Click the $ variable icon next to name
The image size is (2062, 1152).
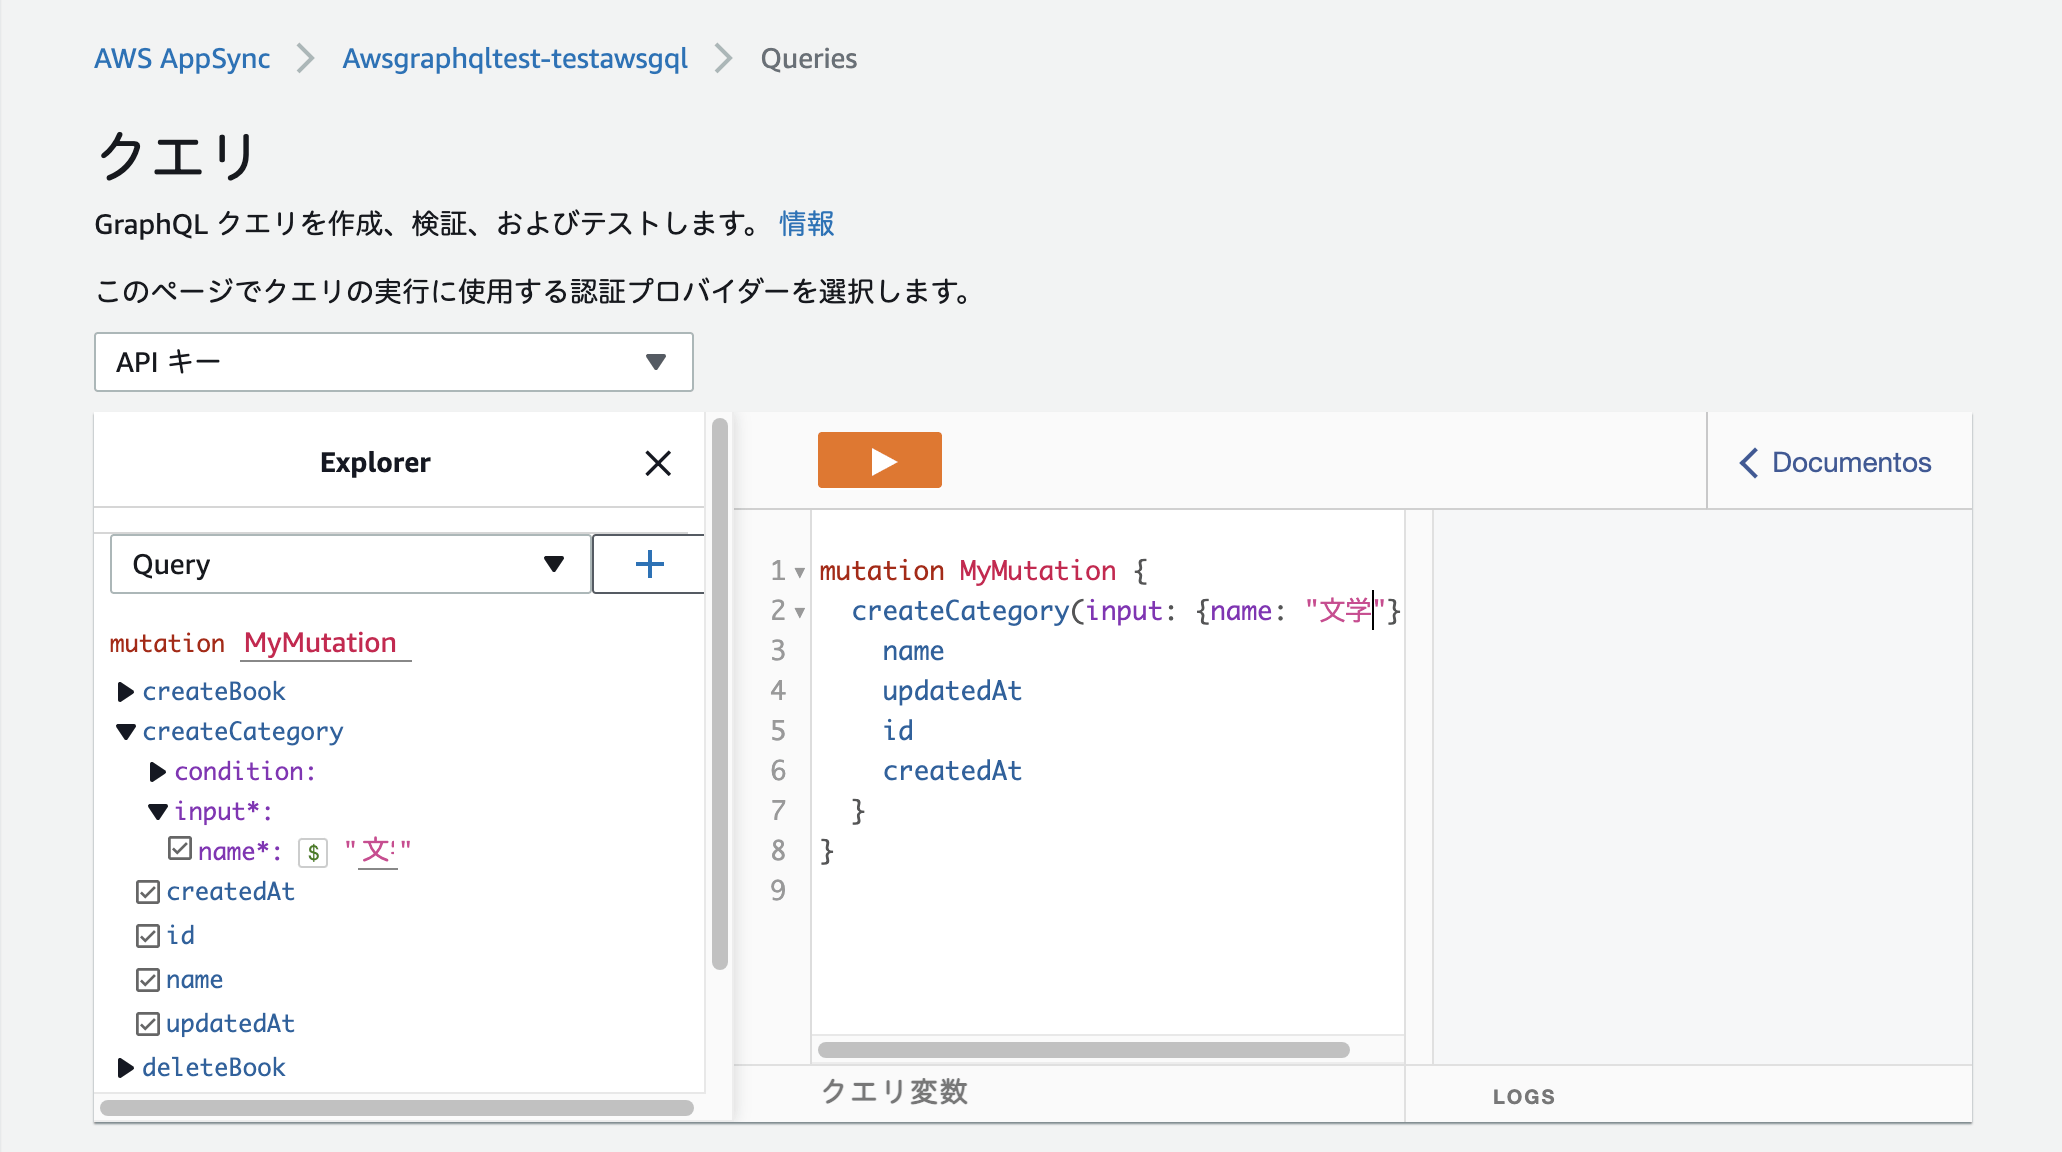click(x=314, y=852)
